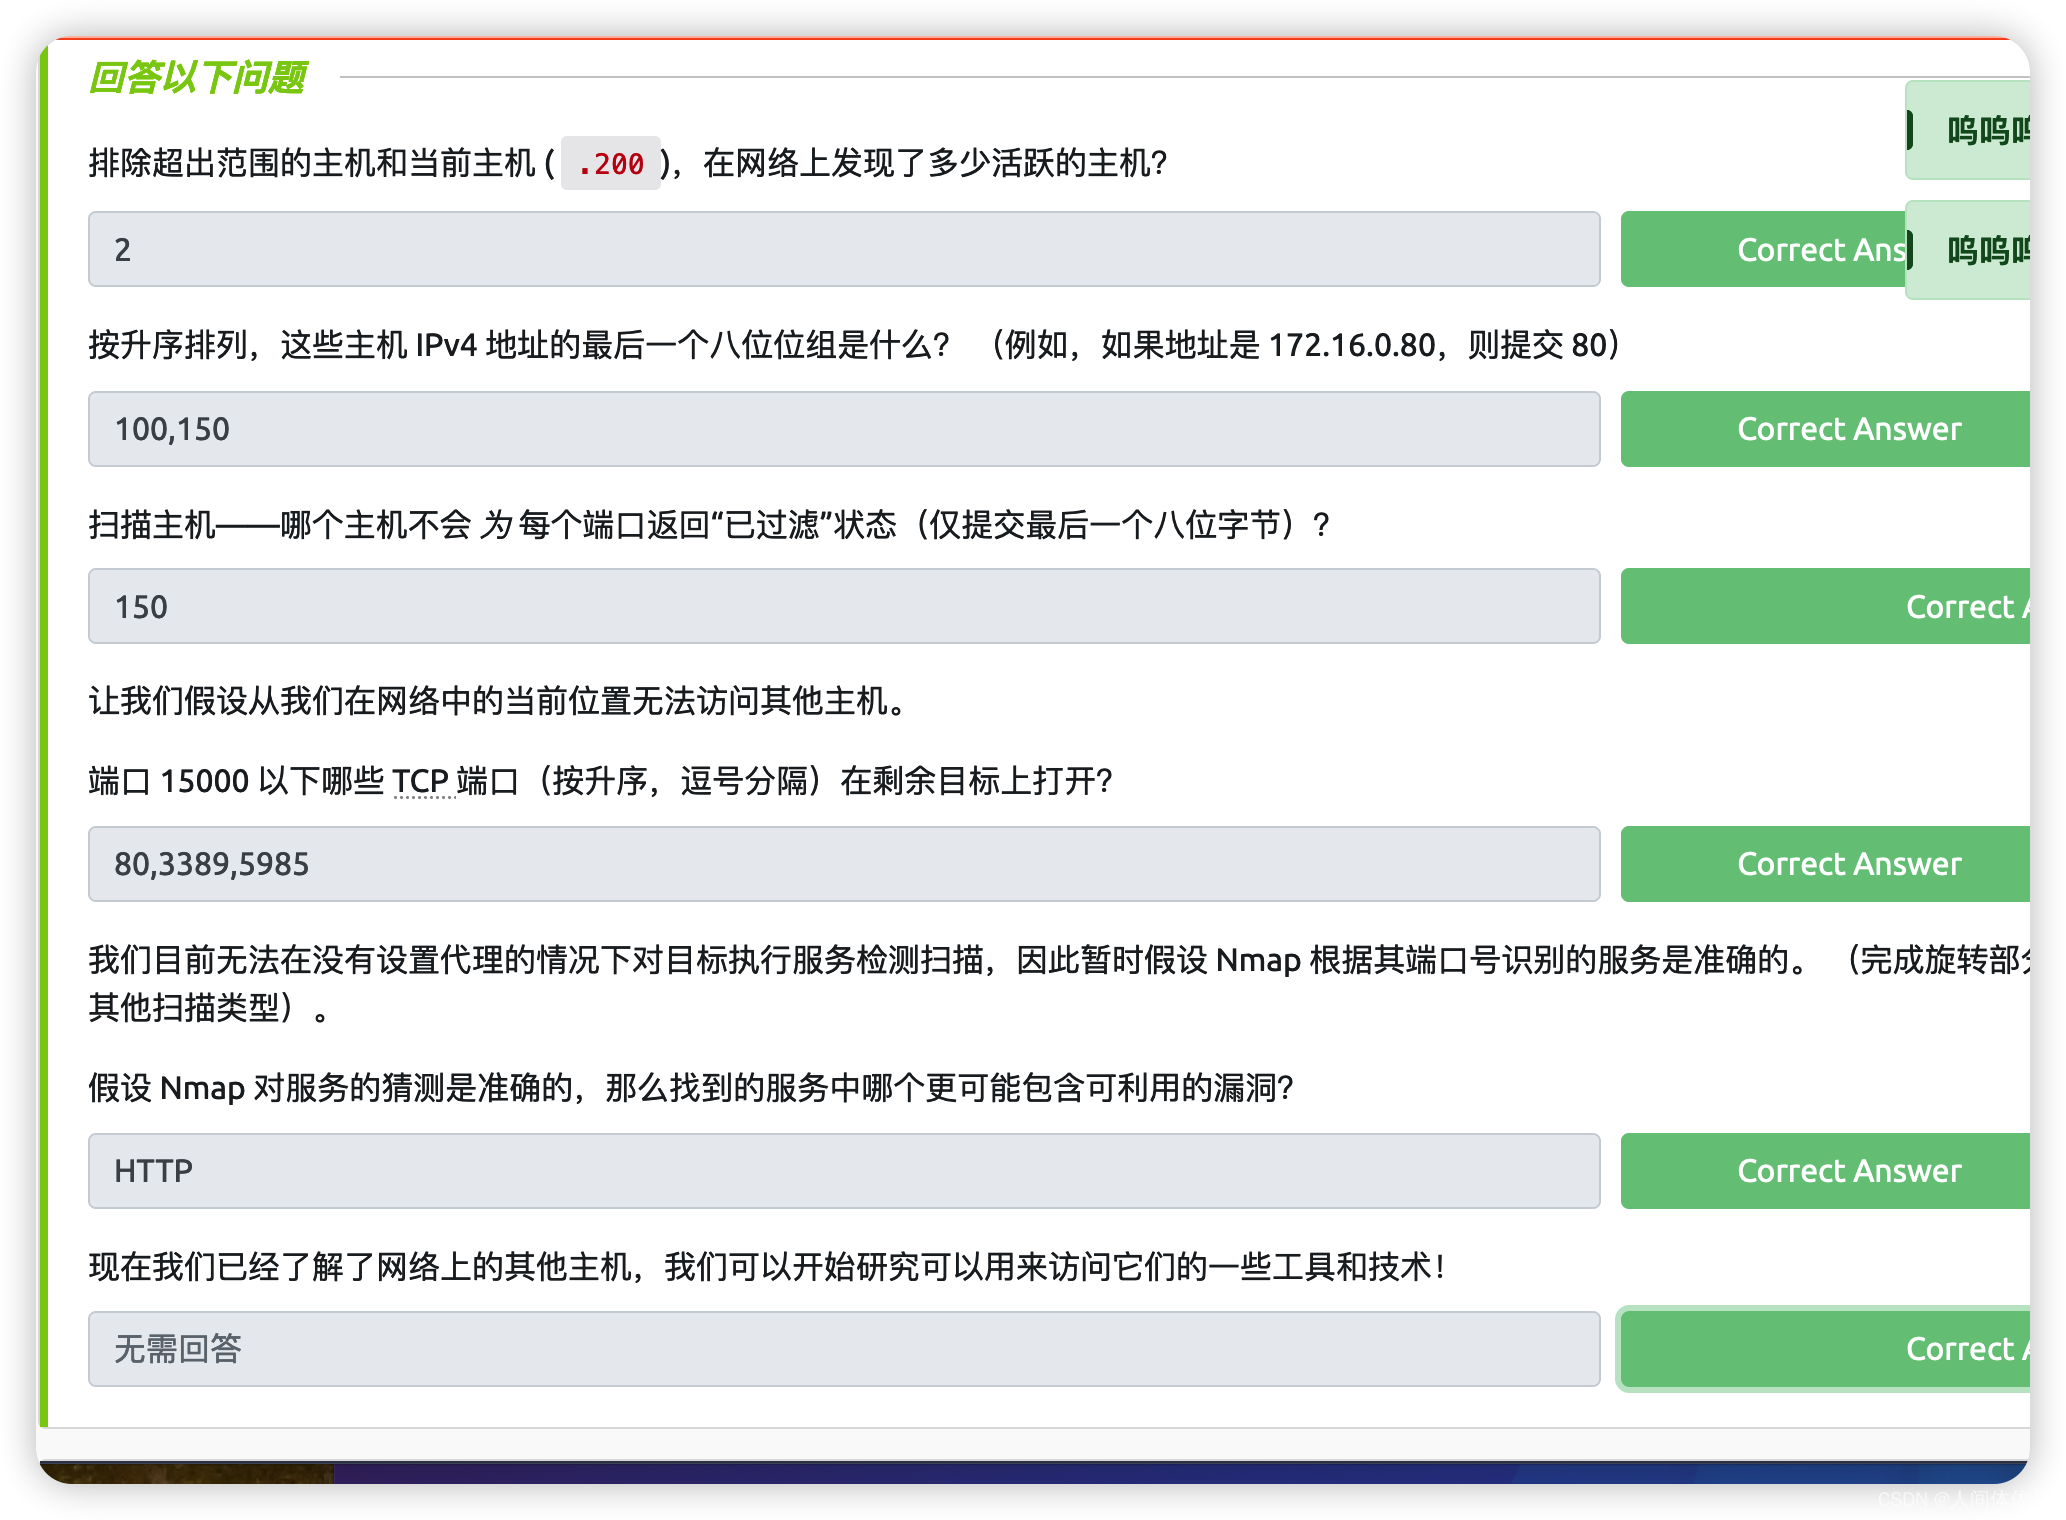The width and height of the screenshot is (2066, 1520).
Task: Click the question text mentioning 172.16.0.80
Action: 853,345
